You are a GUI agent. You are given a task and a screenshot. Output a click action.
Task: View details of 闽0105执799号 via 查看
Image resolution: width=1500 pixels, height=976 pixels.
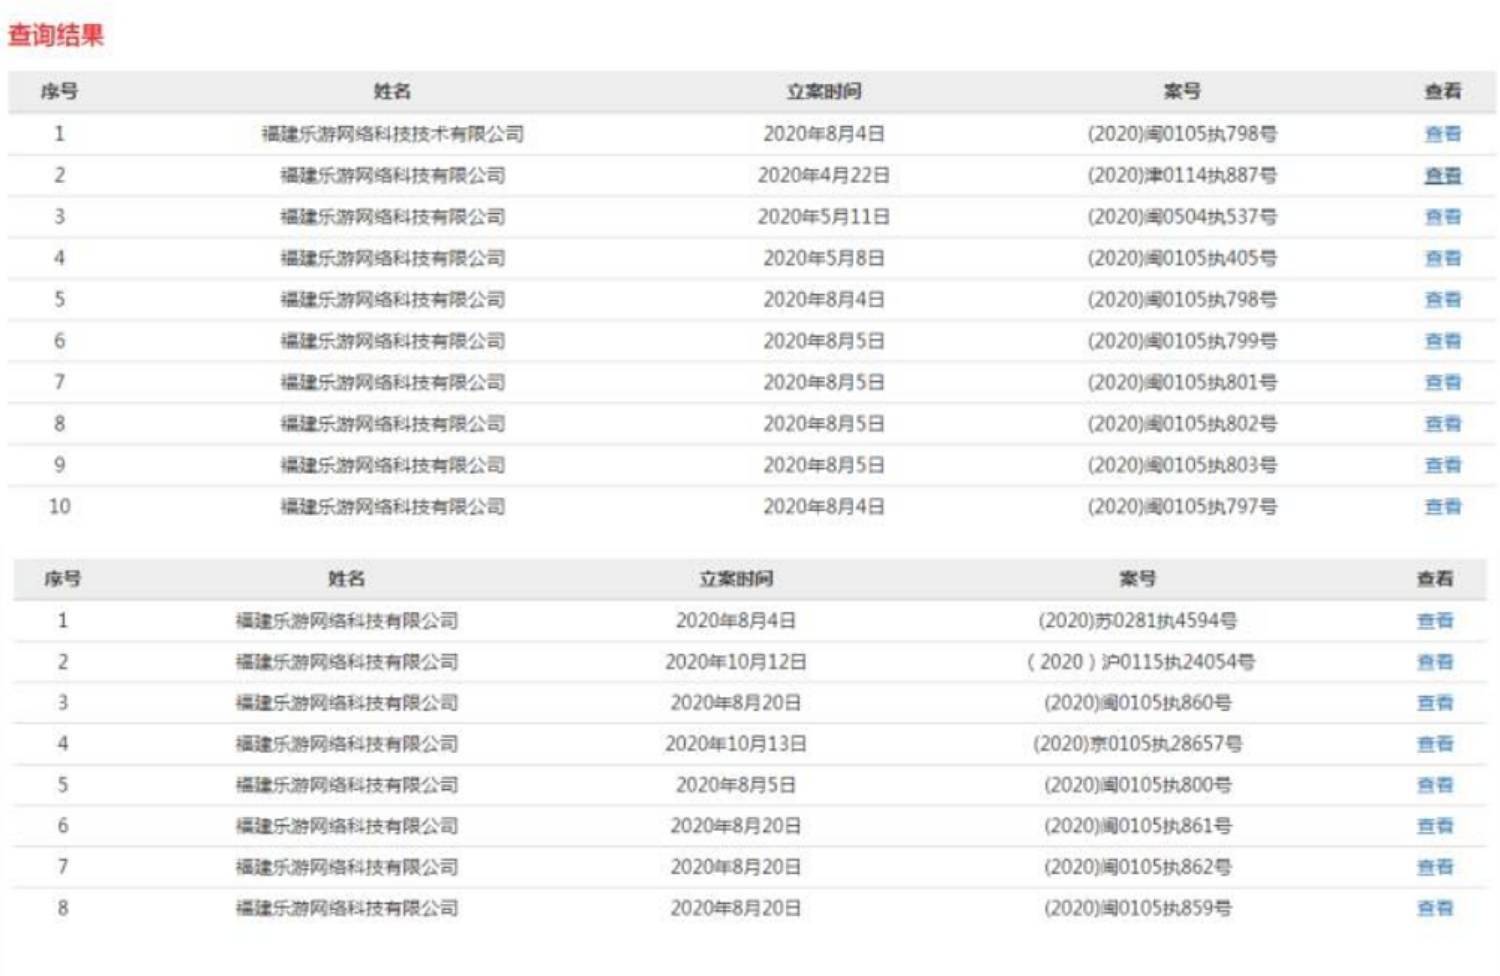coord(1442,341)
